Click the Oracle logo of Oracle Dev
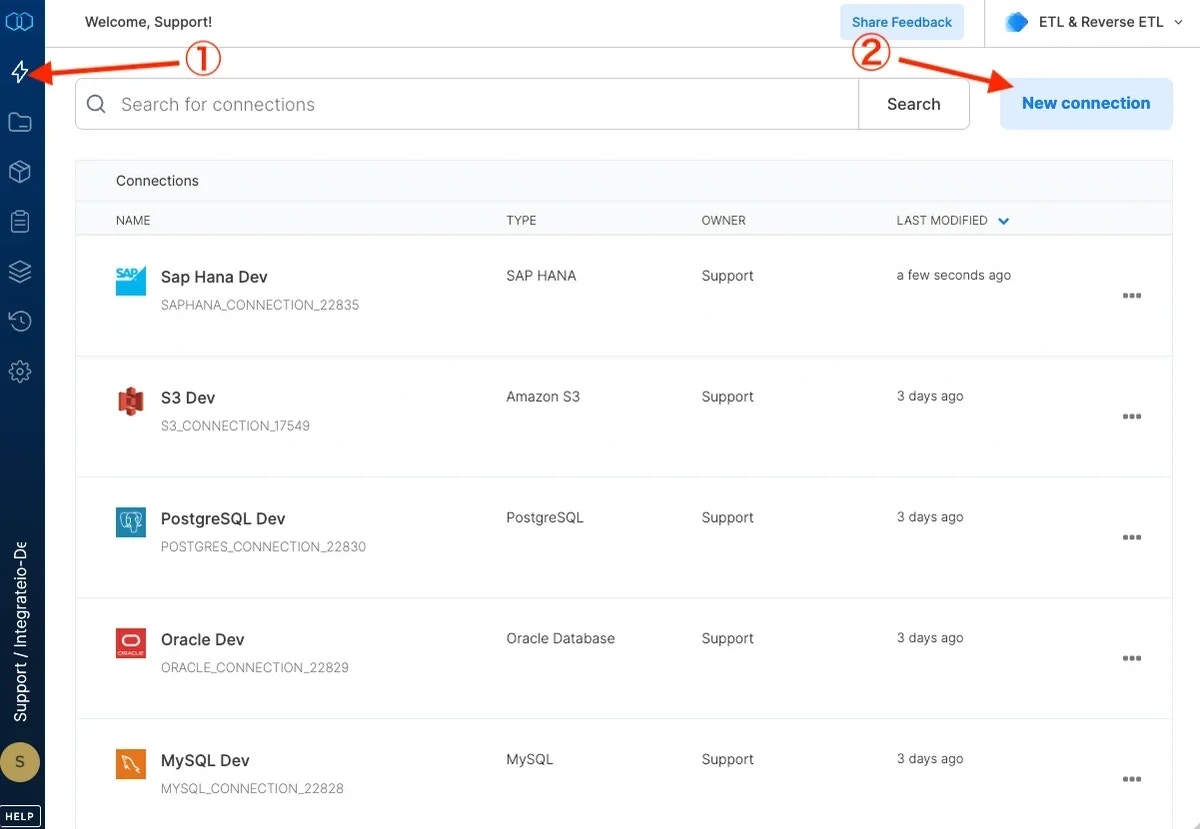Viewport: 1200px width, 829px height. pyautogui.click(x=131, y=643)
